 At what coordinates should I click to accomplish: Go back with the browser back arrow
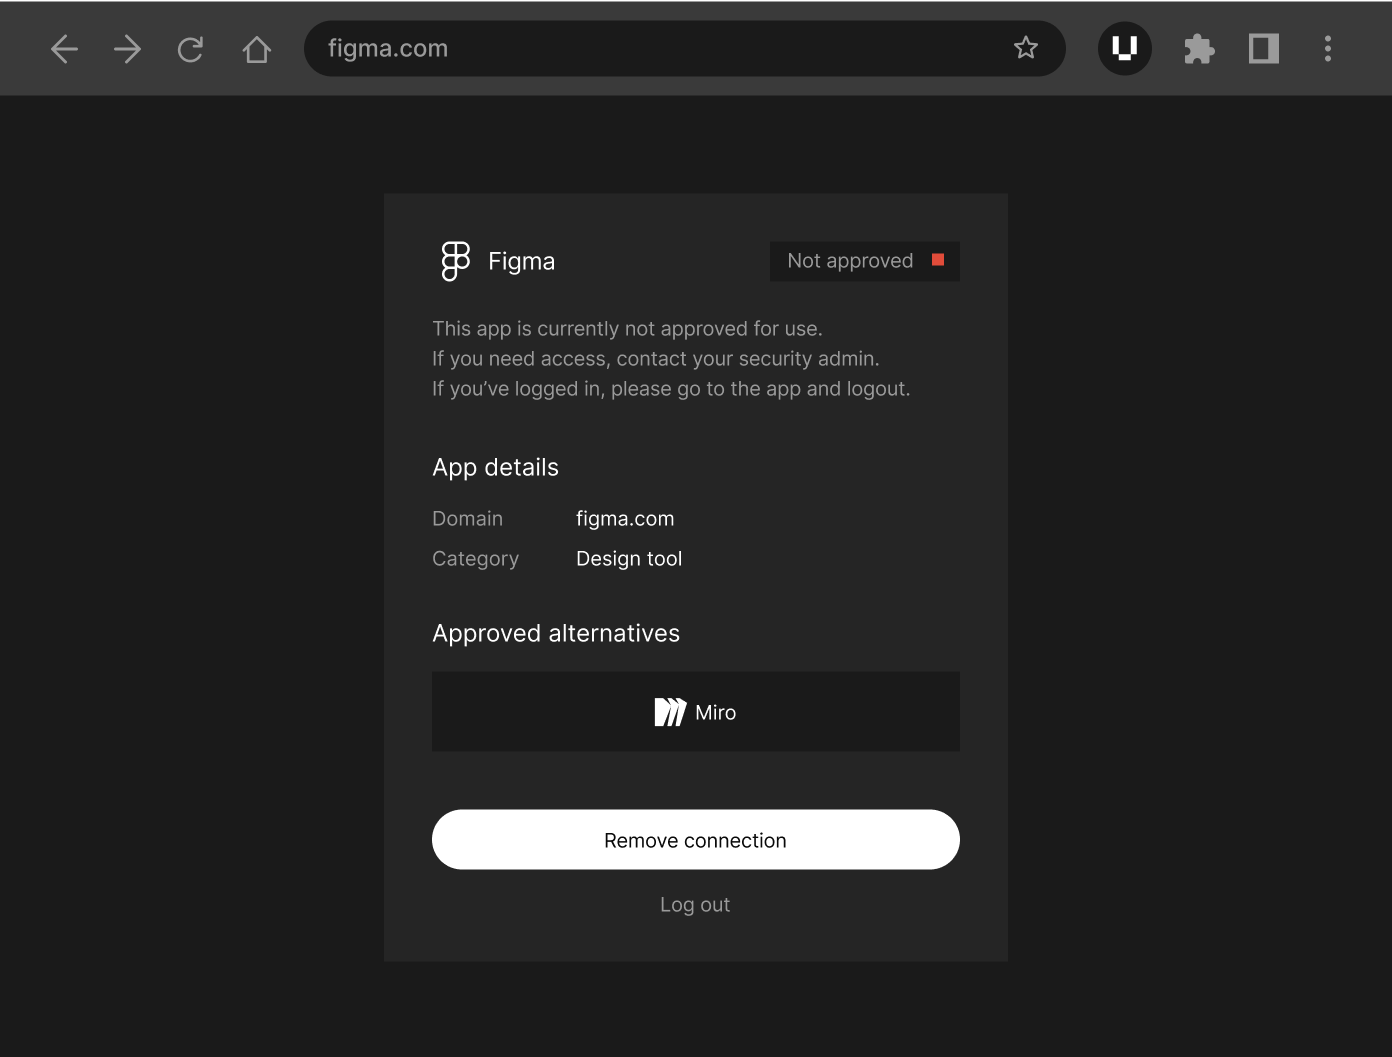tap(64, 49)
